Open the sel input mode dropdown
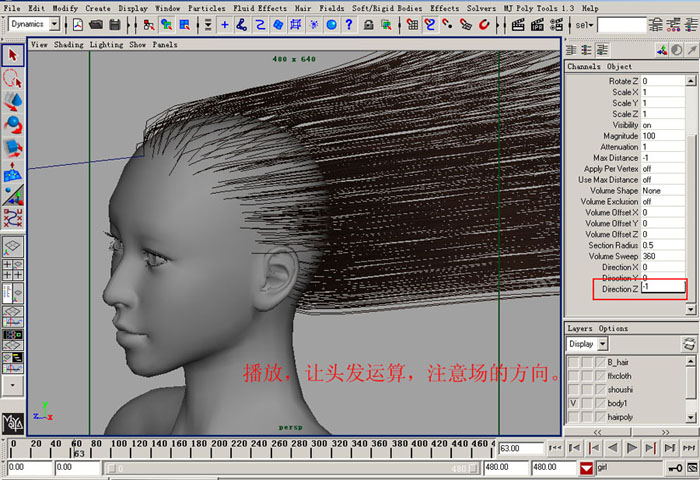The image size is (700, 480). pos(584,25)
